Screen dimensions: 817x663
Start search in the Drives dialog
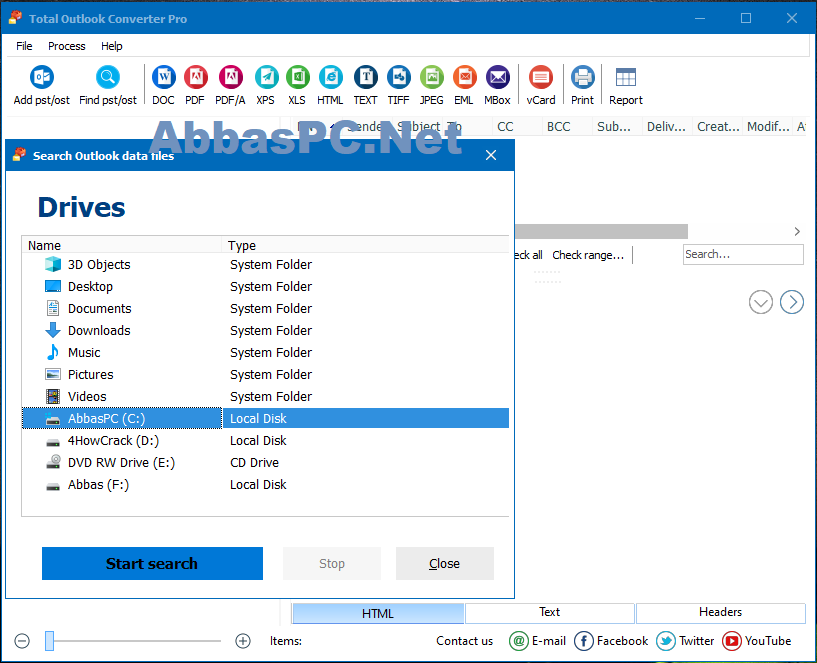pos(152,563)
